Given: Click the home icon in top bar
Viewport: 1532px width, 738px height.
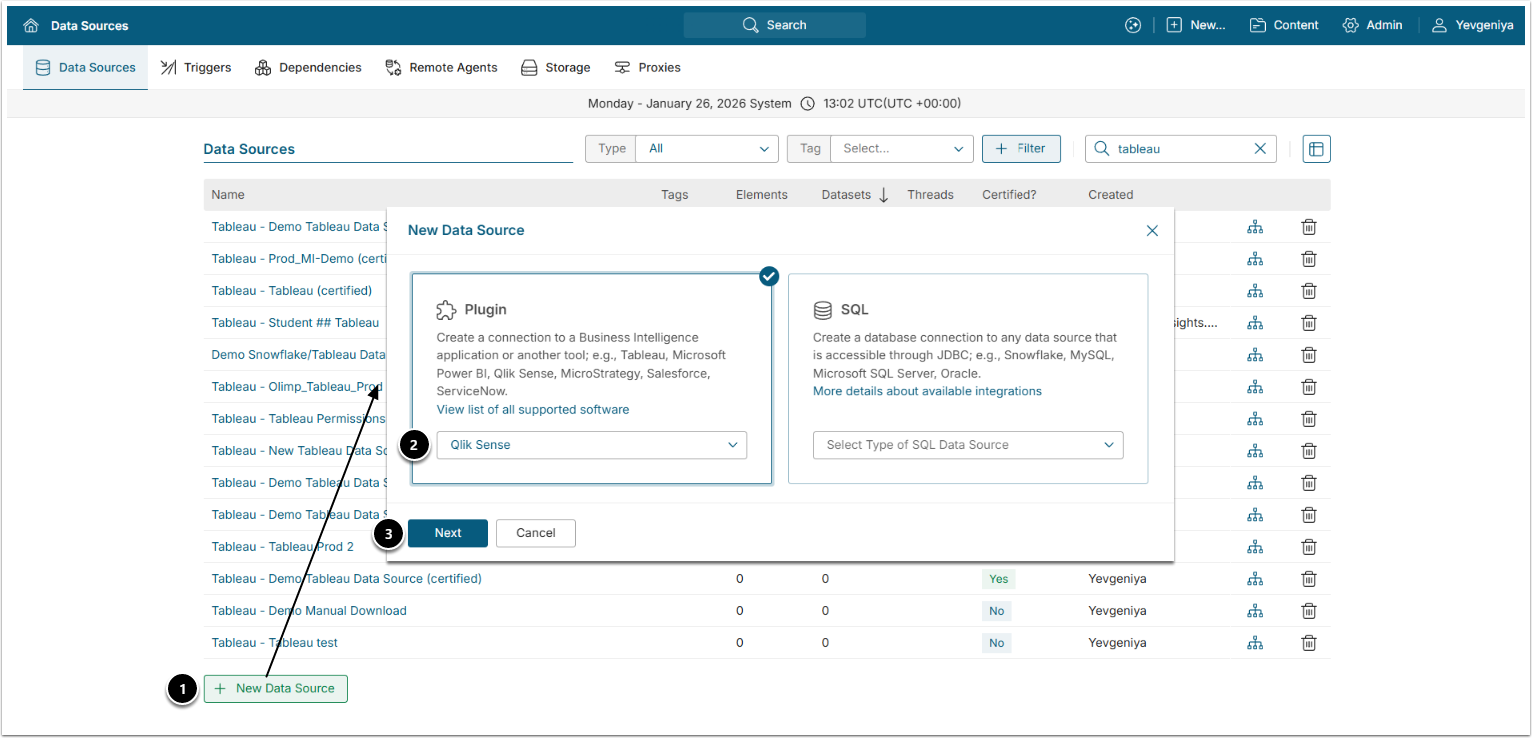Looking at the screenshot, I should pos(31,25).
